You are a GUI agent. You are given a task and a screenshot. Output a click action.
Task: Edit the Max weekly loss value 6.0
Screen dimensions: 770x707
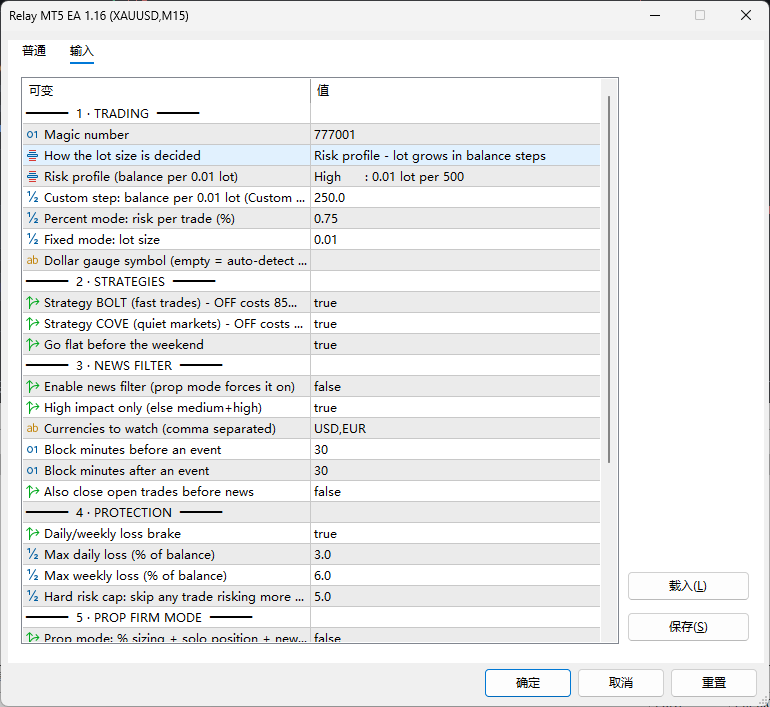tap(455, 575)
